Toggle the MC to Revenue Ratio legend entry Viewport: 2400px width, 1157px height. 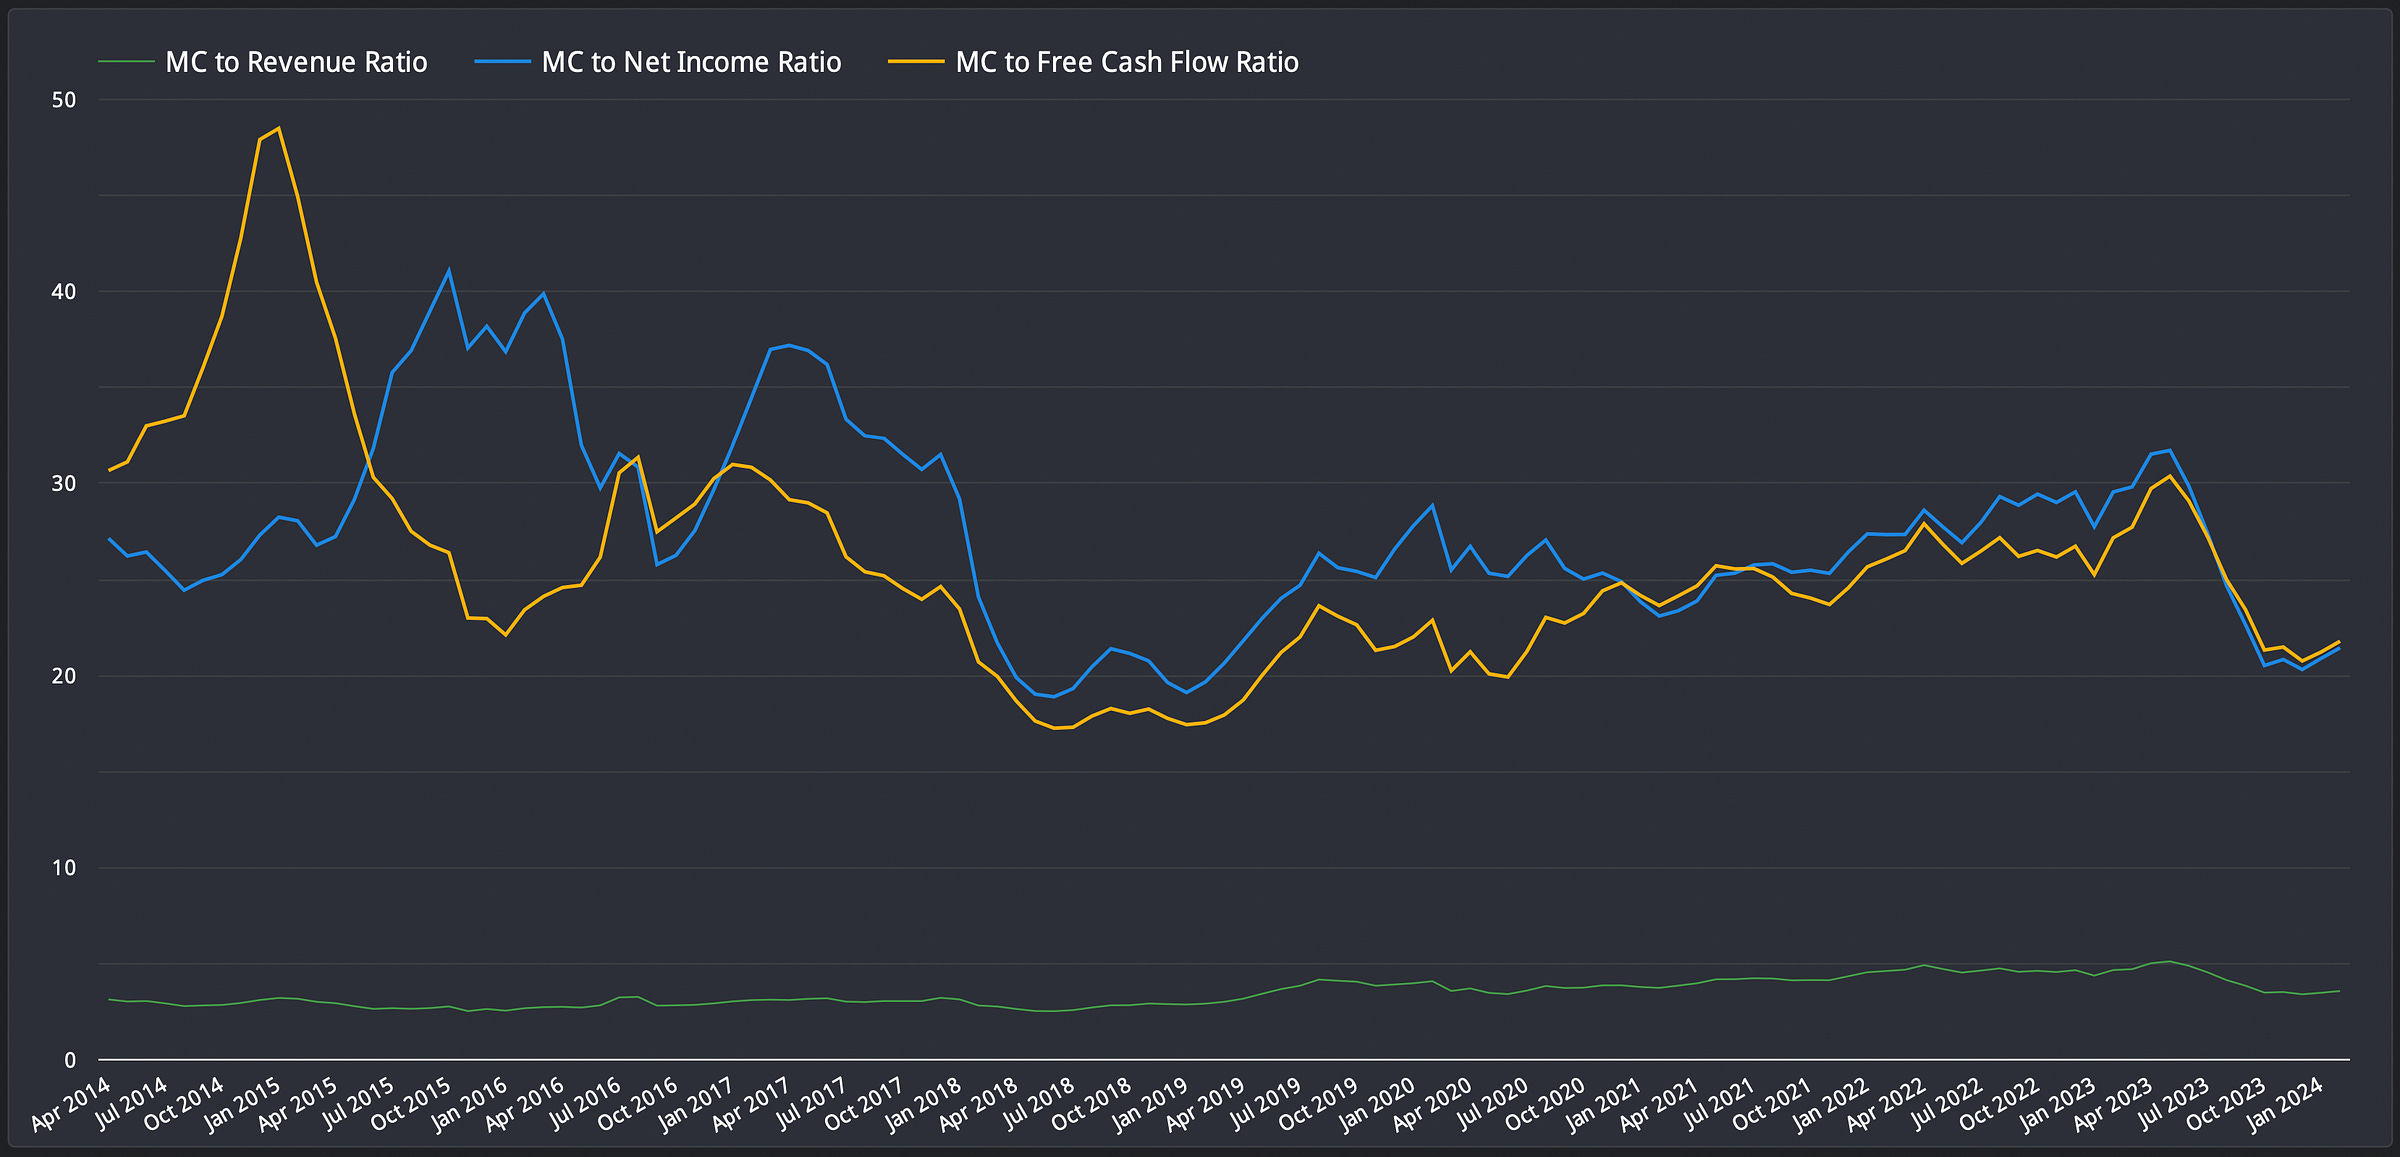click(x=296, y=63)
